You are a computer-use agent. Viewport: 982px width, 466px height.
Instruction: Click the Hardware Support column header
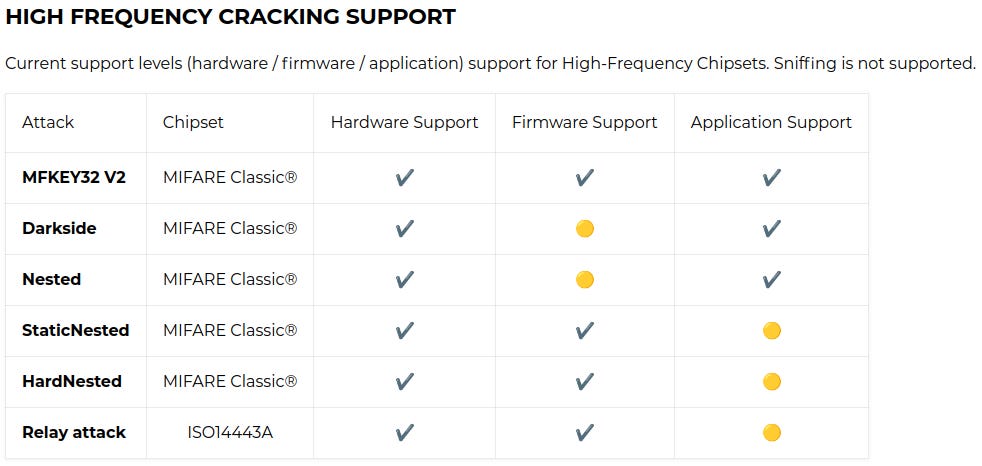click(x=404, y=123)
